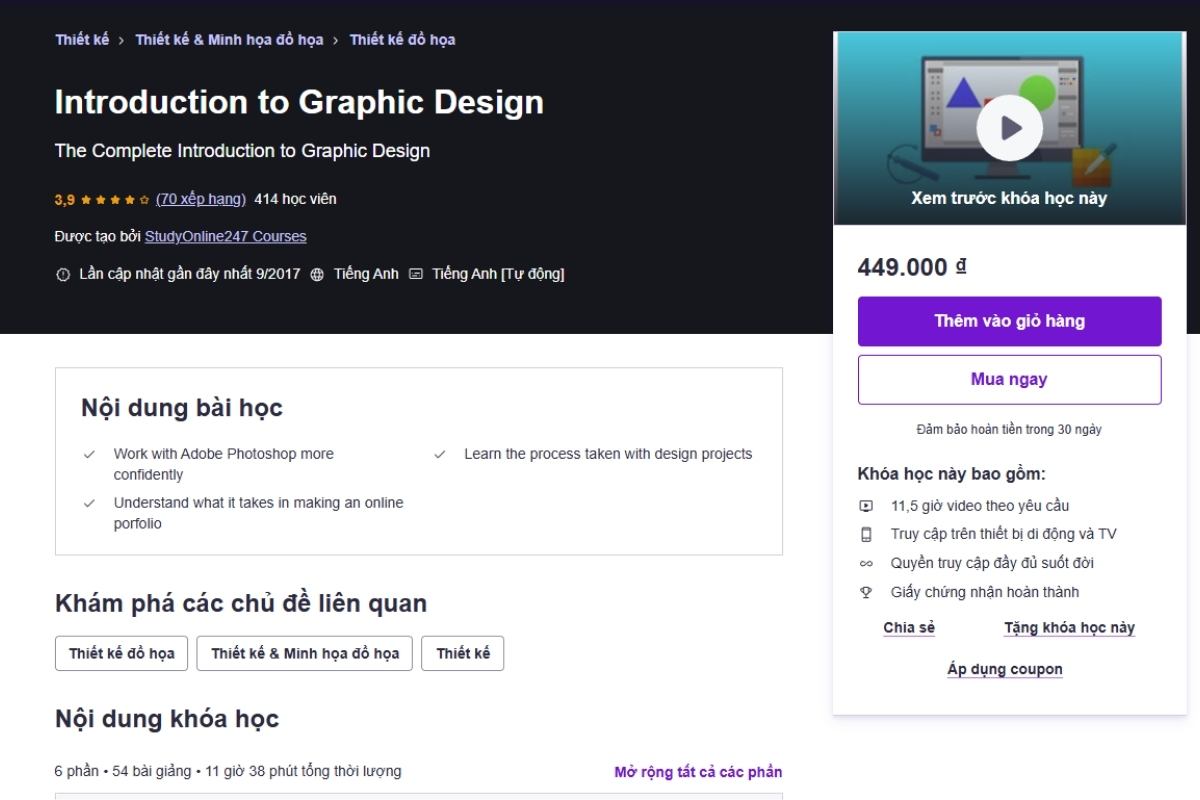
Task: Select the Thiết kế đồ họa topic tag
Action: coord(121,653)
